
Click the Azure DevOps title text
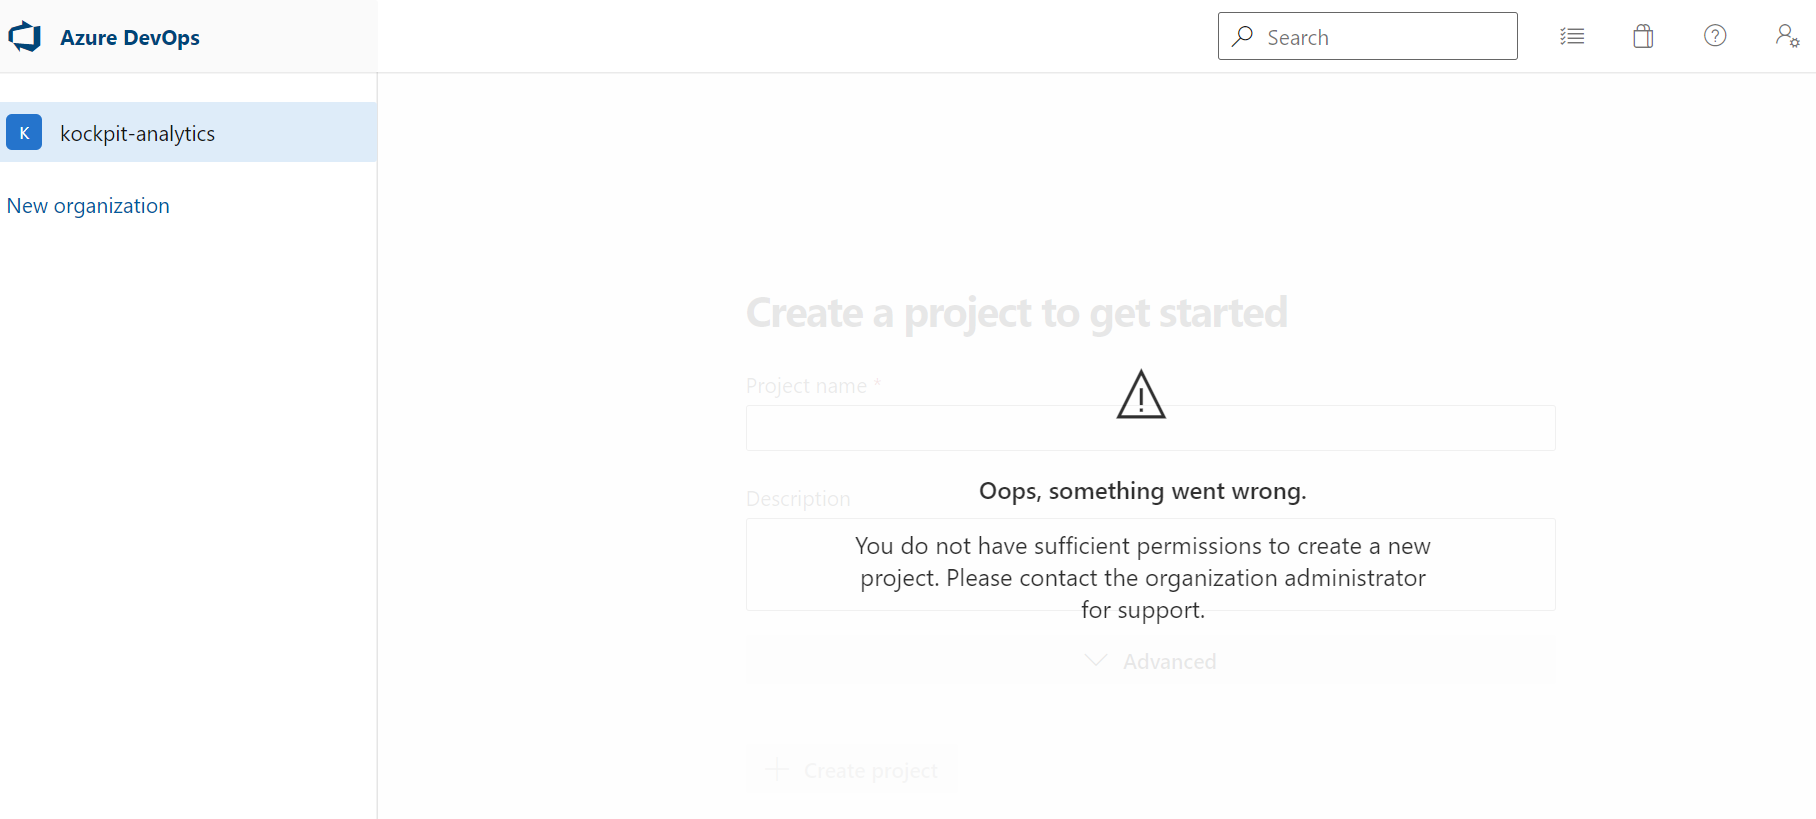tap(130, 37)
